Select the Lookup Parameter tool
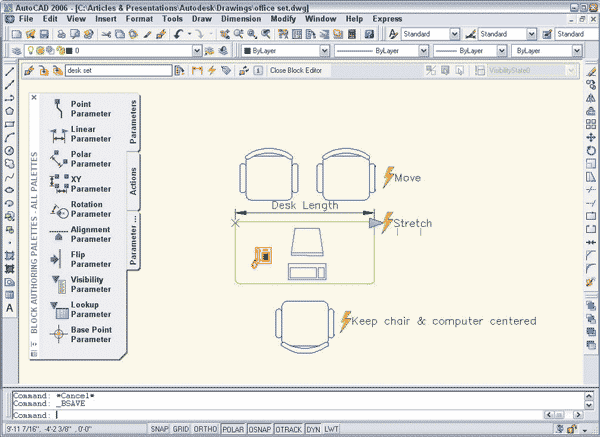 [x=80, y=309]
